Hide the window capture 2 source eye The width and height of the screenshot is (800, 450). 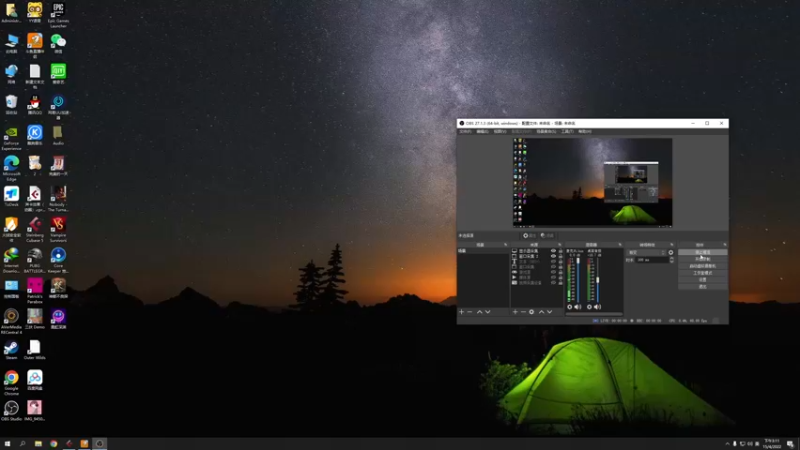[x=553, y=256]
